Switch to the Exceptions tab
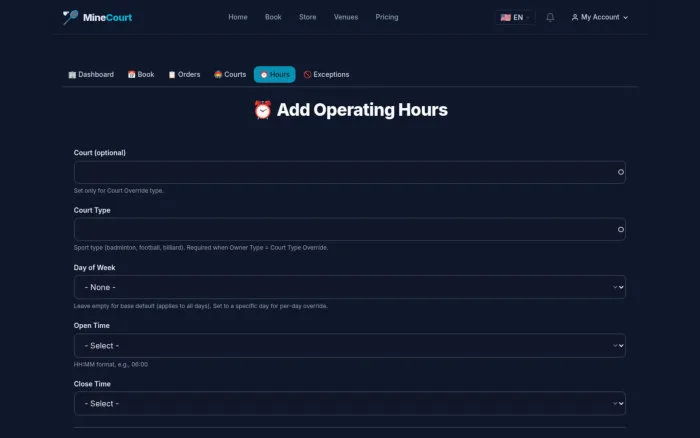This screenshot has height=438, width=700. click(326, 75)
